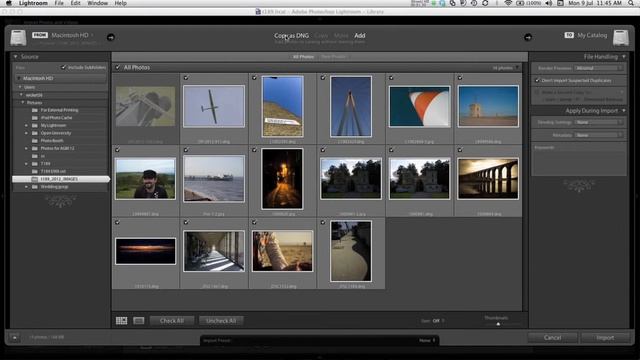Click the T189 folder icon

pyautogui.click(x=35, y=164)
